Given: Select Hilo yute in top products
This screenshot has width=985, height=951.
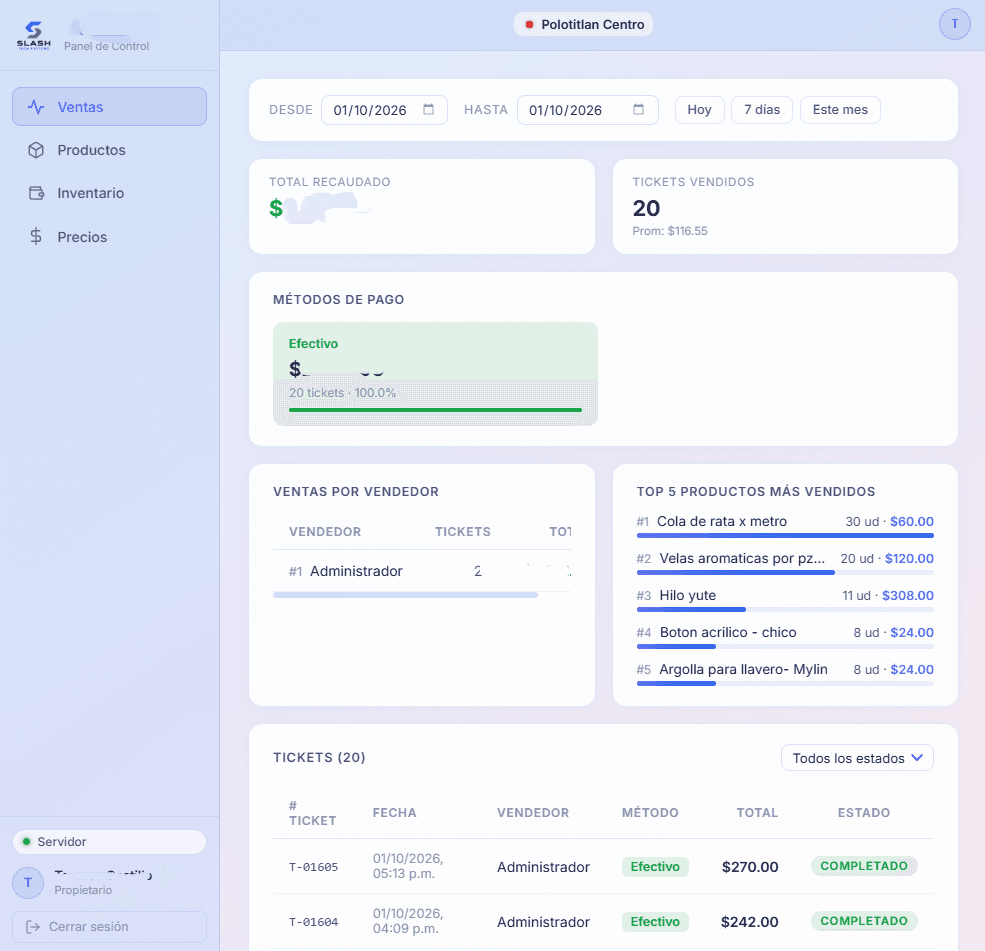Looking at the screenshot, I should click(785, 599).
